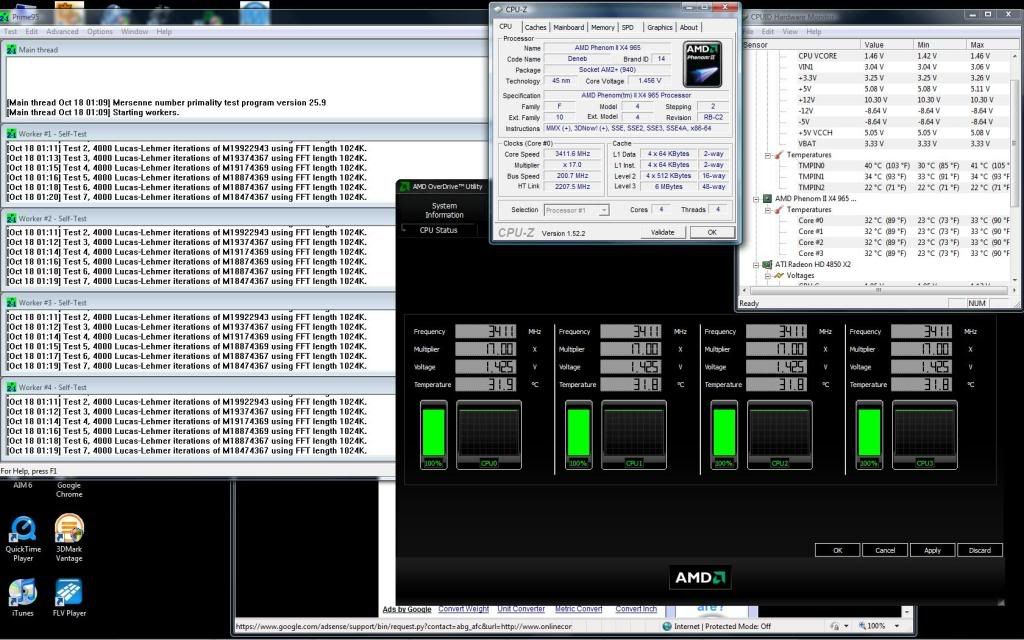1024x640 pixels.
Task: Open the Processor #1 selection dropdown
Action: 577,210
